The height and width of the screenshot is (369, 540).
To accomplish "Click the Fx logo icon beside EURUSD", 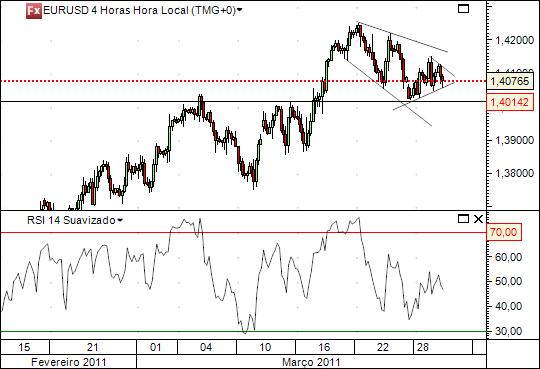I will coord(34,11).
